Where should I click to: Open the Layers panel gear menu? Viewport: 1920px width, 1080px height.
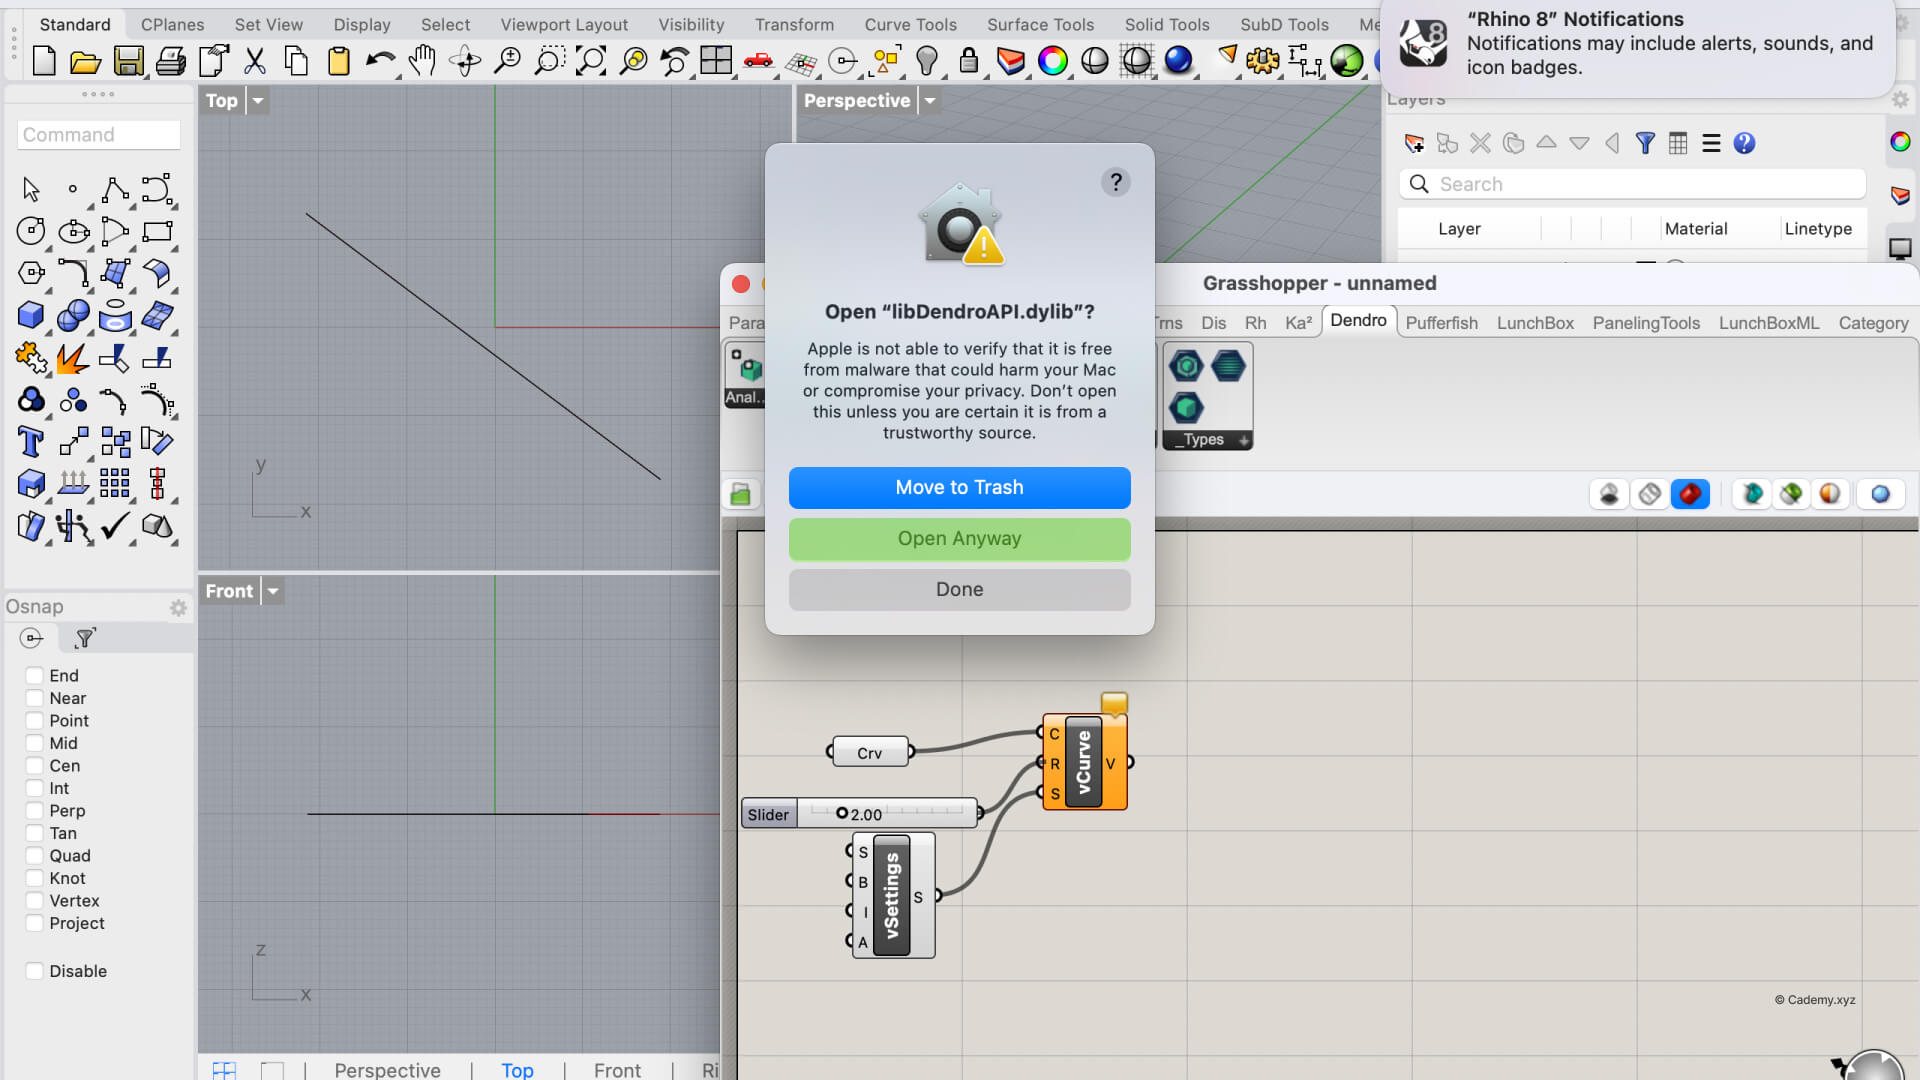point(1900,99)
